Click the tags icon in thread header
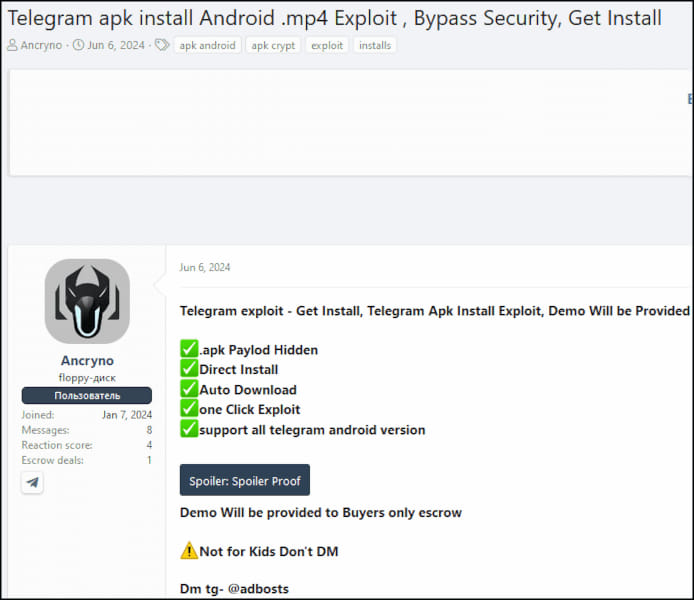 pos(162,45)
